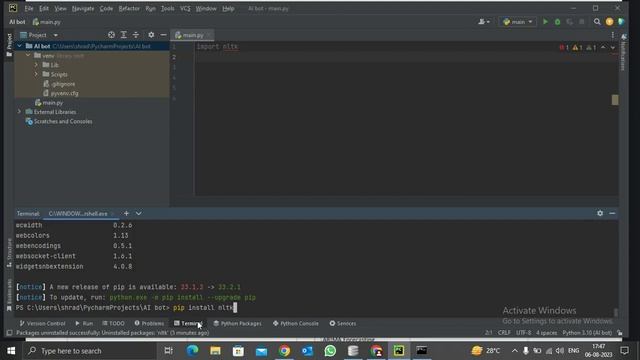Open the Run tool window tab
This screenshot has height=360, width=640.
(84, 323)
